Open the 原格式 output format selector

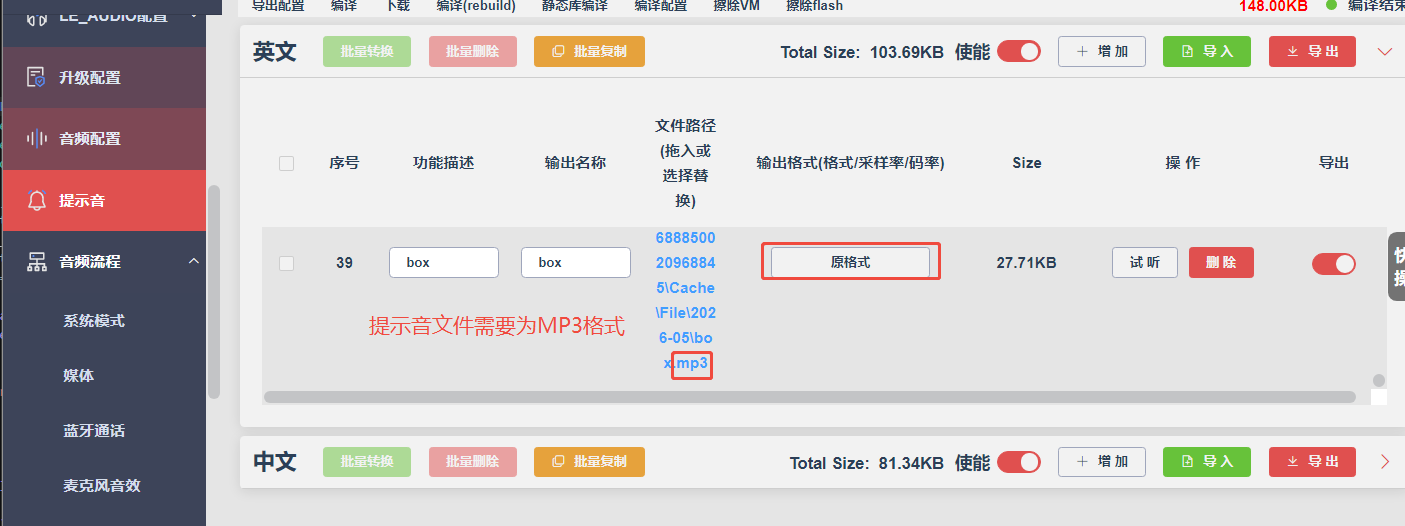coord(851,262)
